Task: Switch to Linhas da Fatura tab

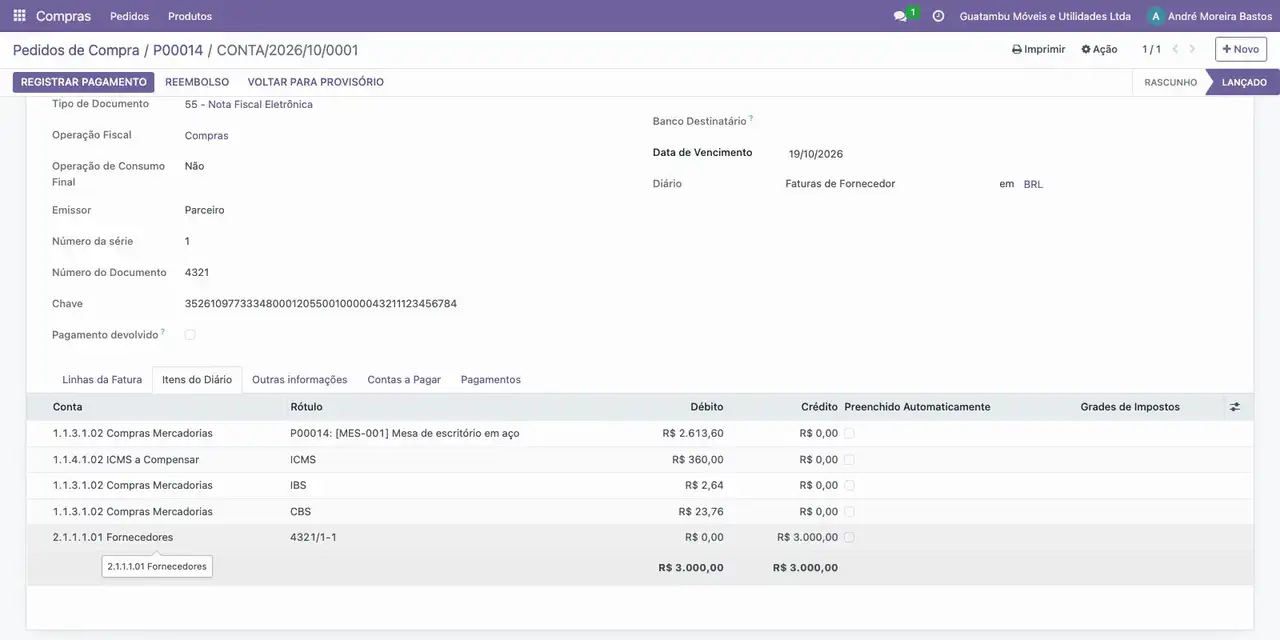Action: click(102, 380)
